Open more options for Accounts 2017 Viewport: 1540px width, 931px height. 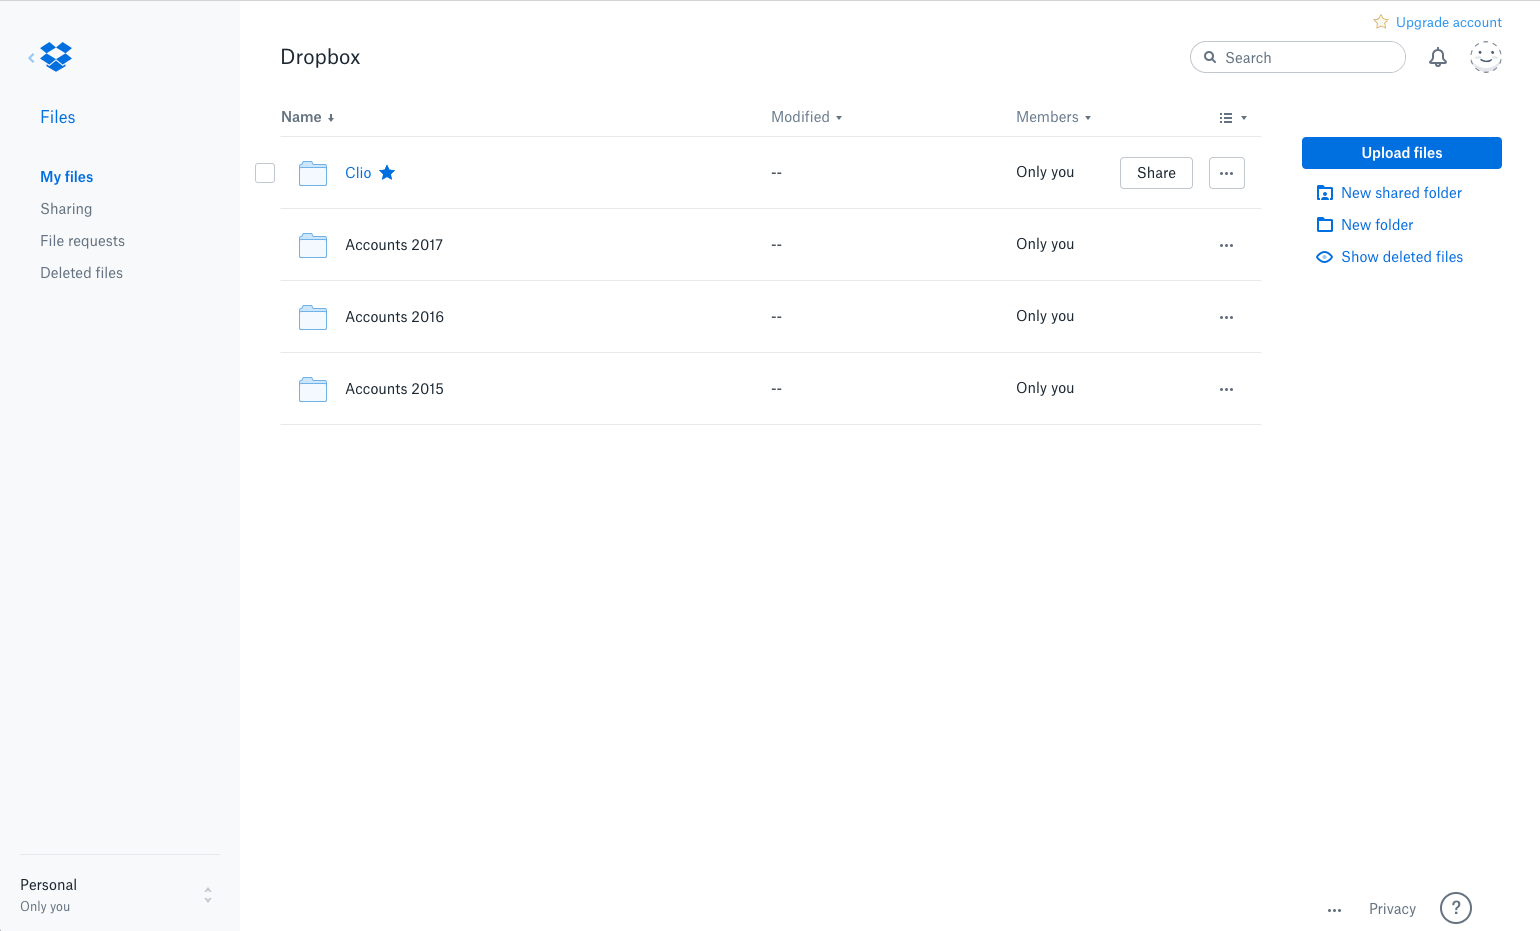(1227, 245)
